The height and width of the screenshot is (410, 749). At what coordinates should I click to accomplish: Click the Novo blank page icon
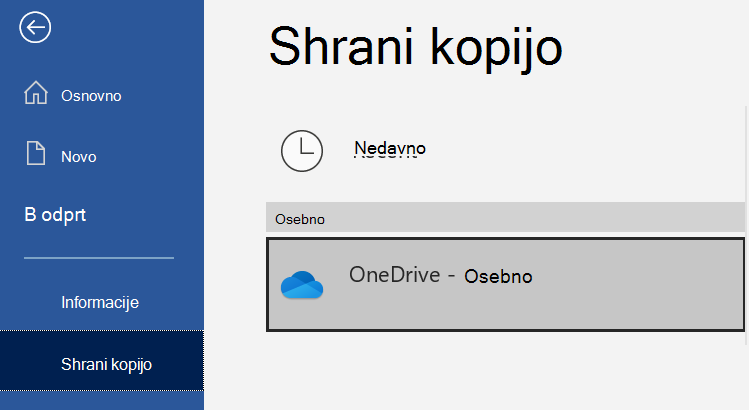[36, 153]
